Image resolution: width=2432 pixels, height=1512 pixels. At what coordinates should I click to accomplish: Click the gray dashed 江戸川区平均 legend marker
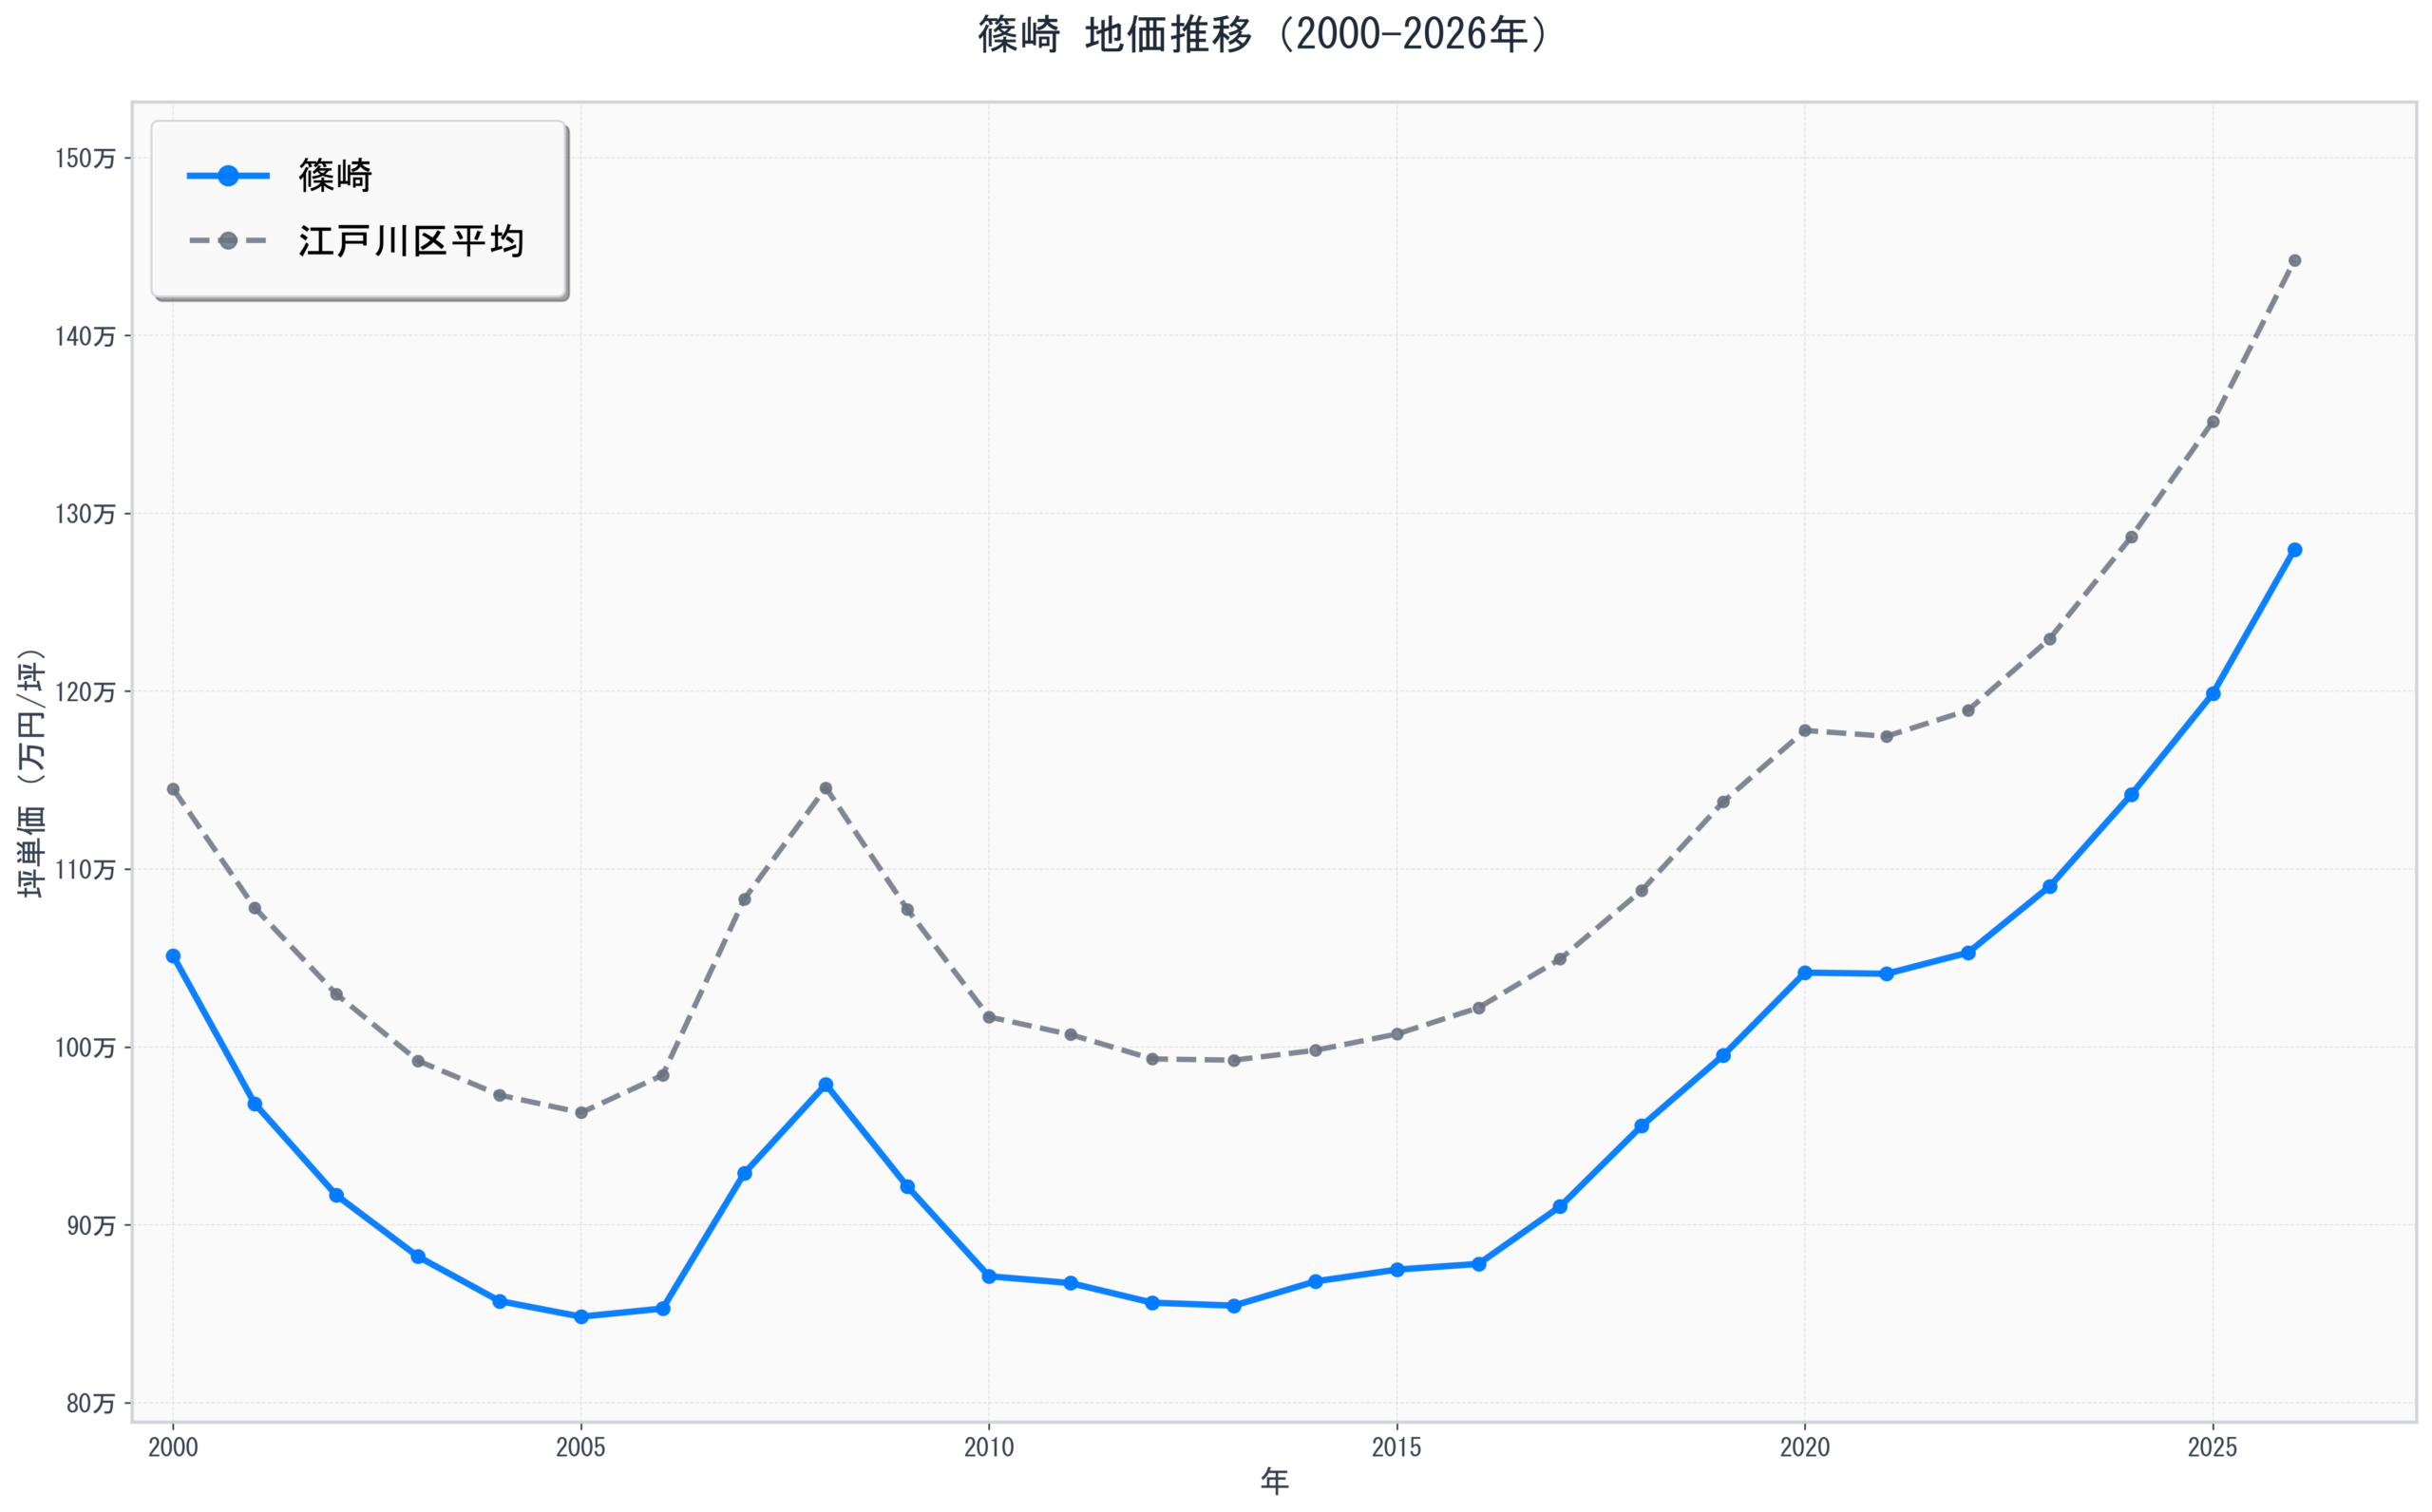coord(228,241)
